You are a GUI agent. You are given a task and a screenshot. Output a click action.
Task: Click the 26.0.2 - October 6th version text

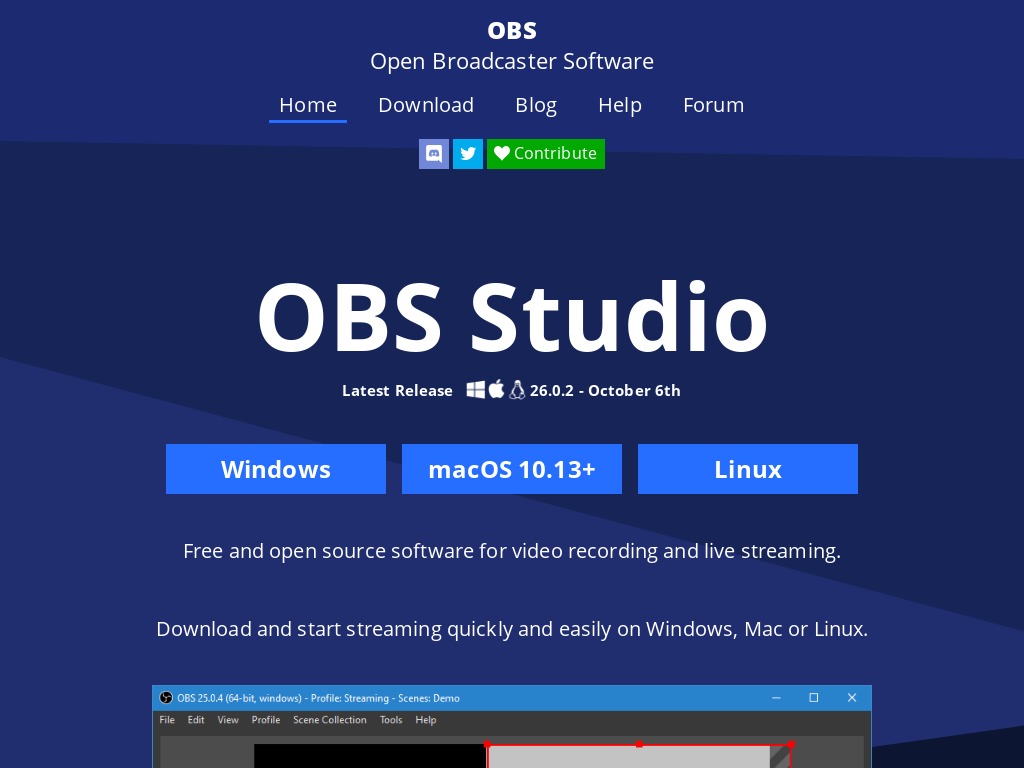click(605, 391)
